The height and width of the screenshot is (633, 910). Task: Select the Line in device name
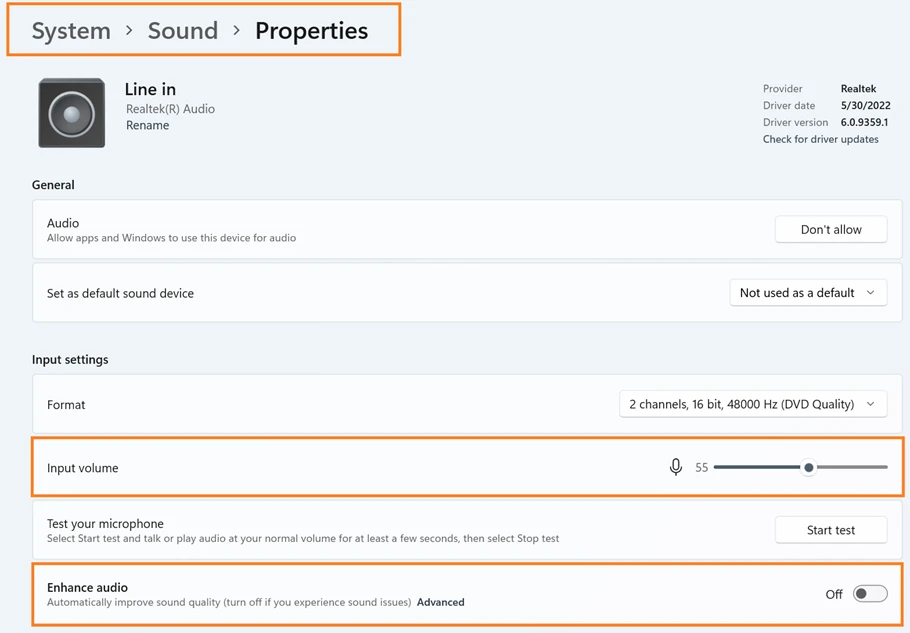(150, 90)
